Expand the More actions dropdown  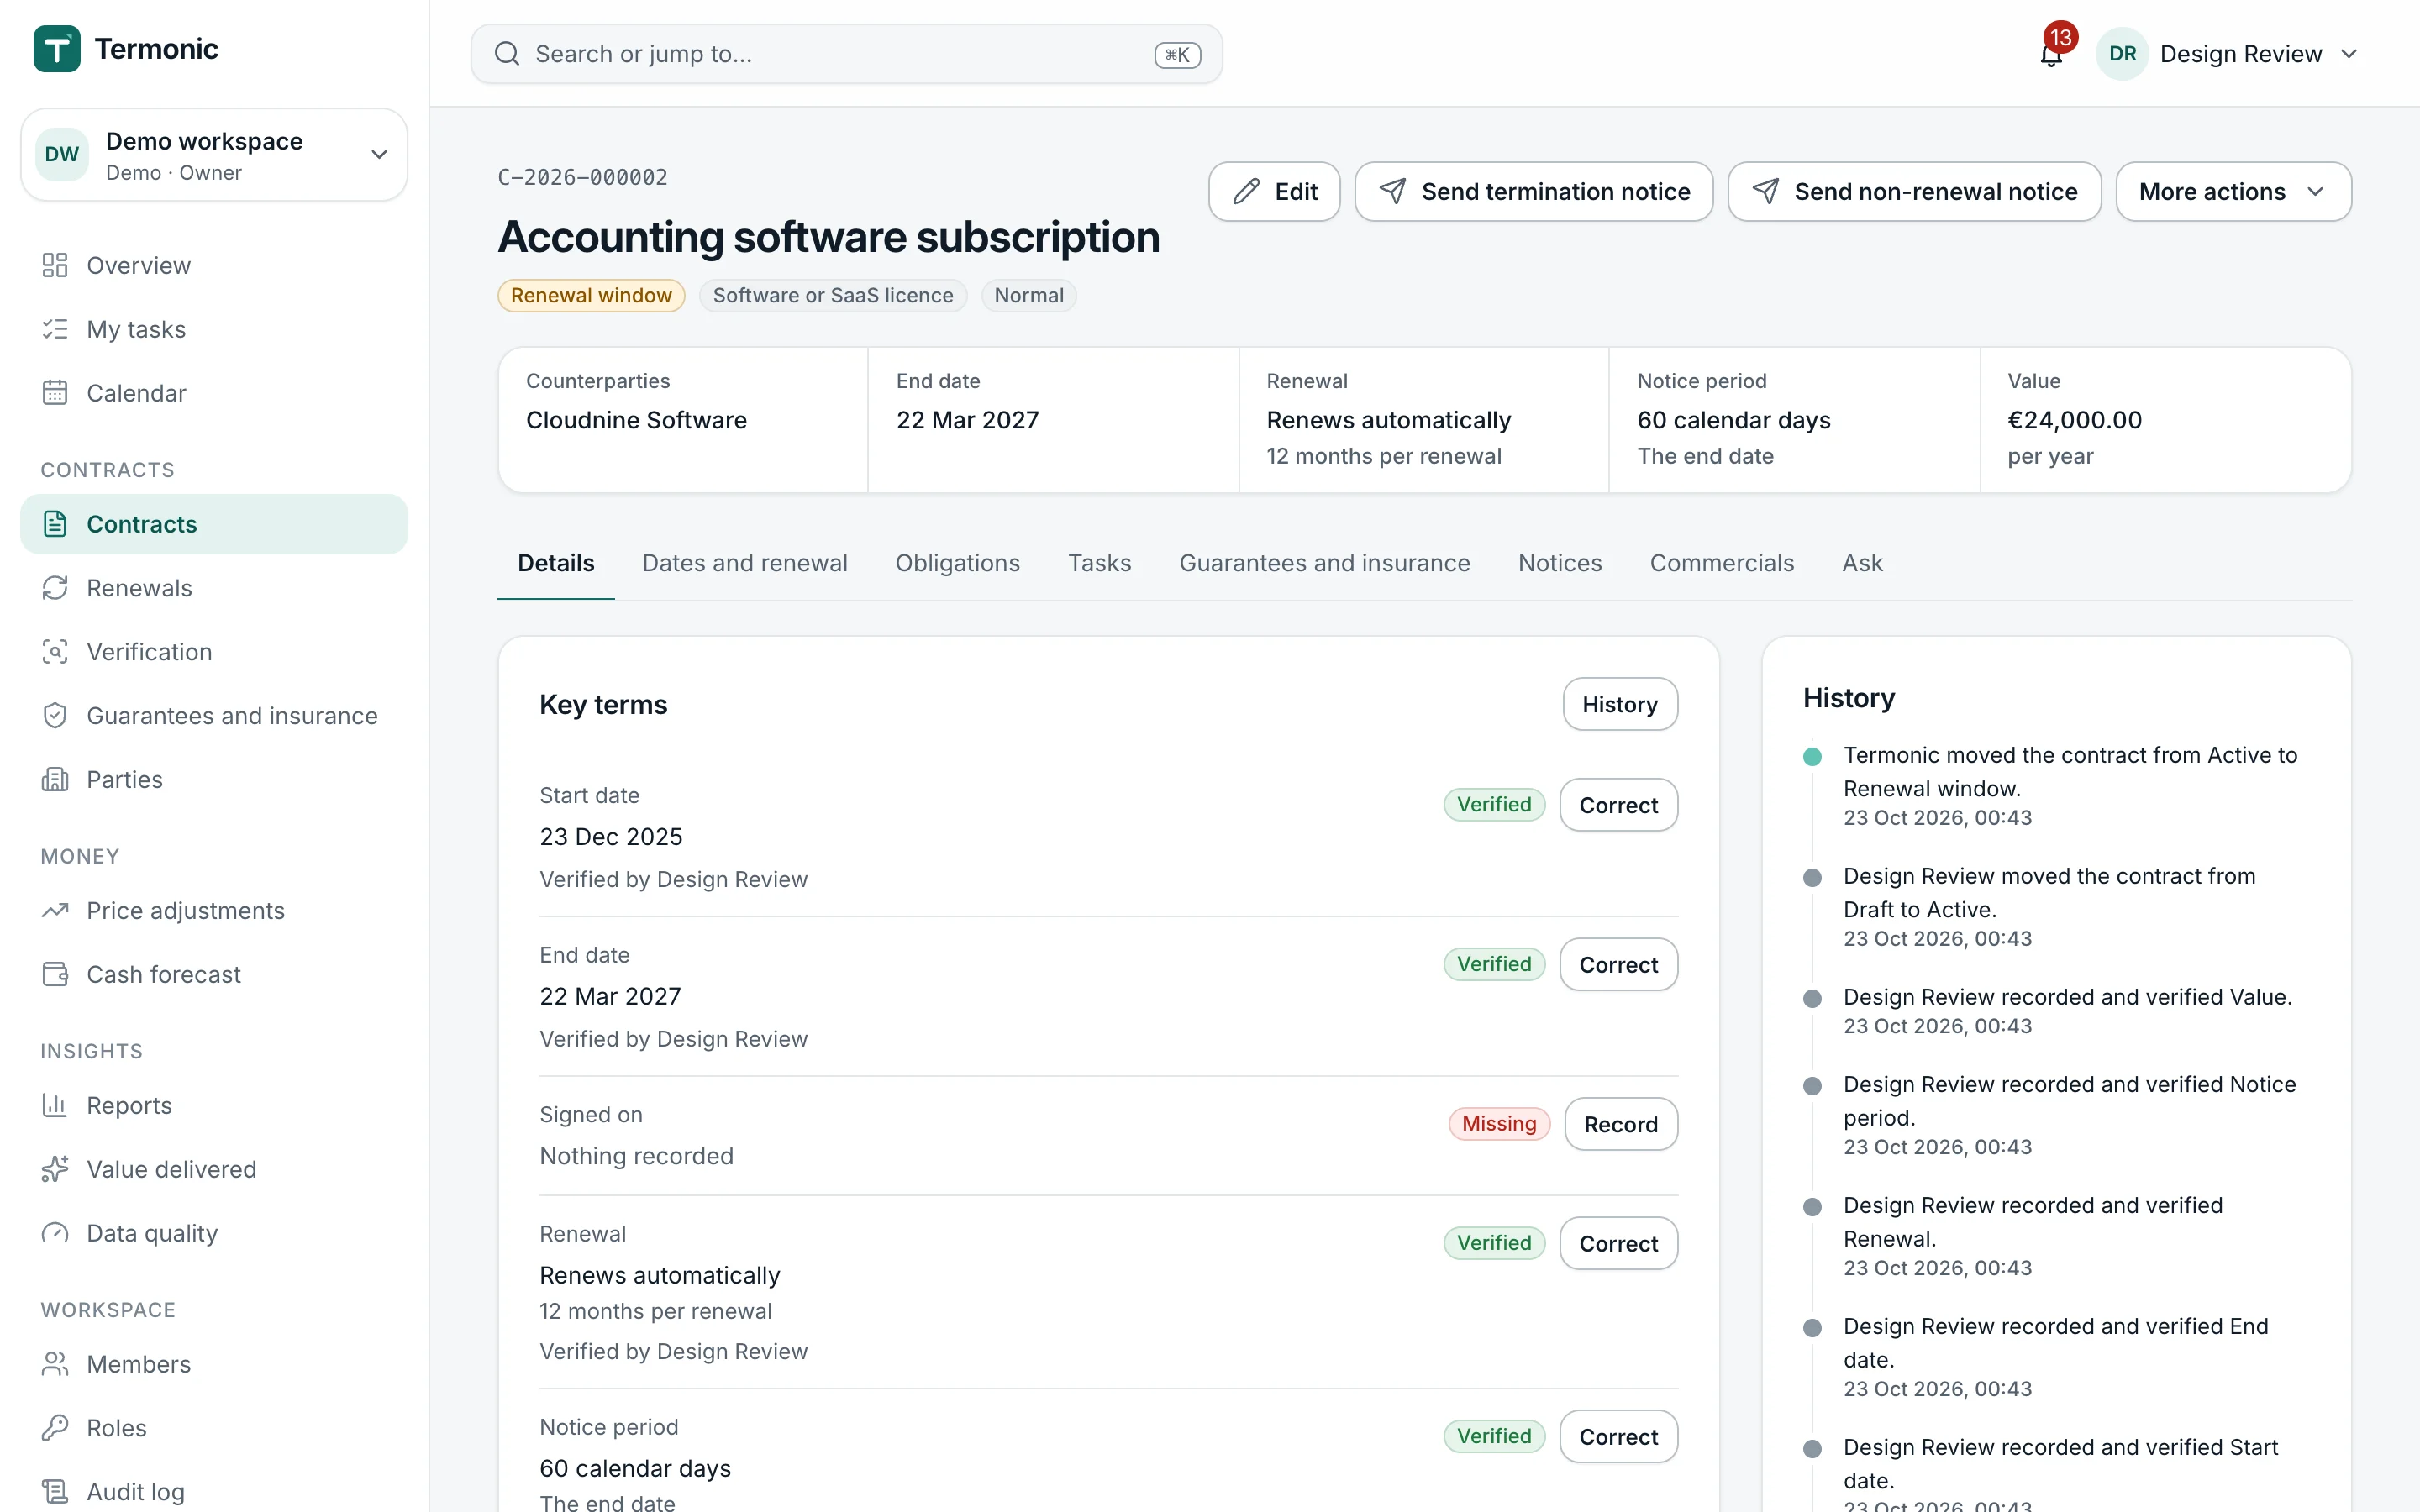(x=2233, y=192)
